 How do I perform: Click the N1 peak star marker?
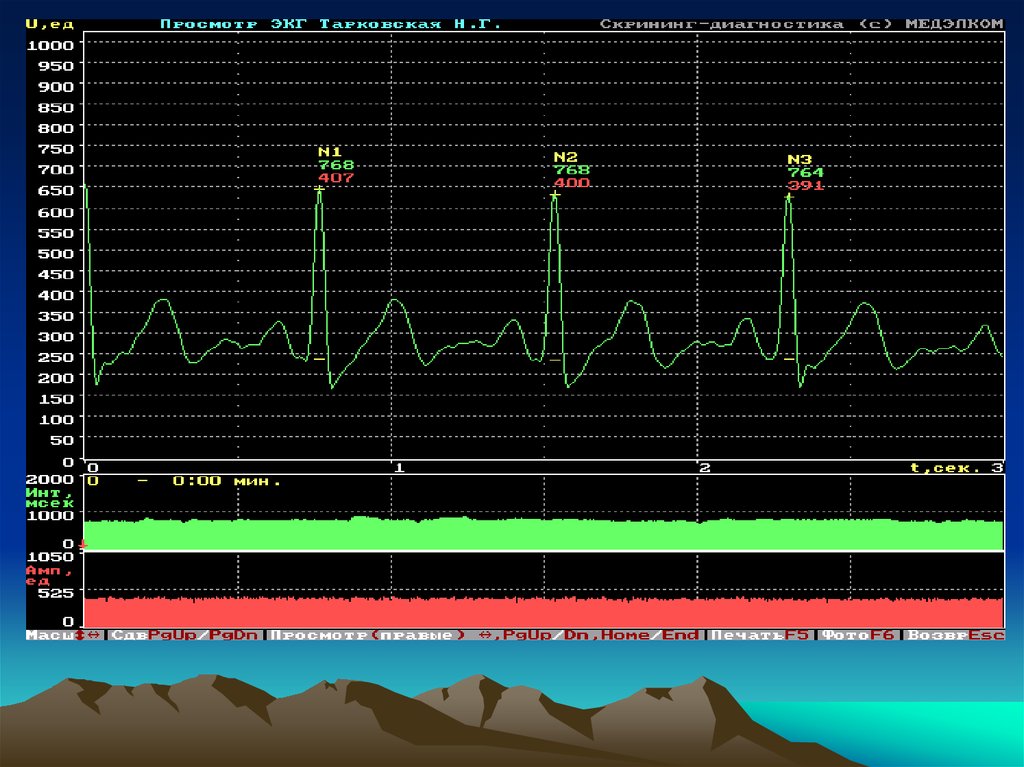point(319,189)
